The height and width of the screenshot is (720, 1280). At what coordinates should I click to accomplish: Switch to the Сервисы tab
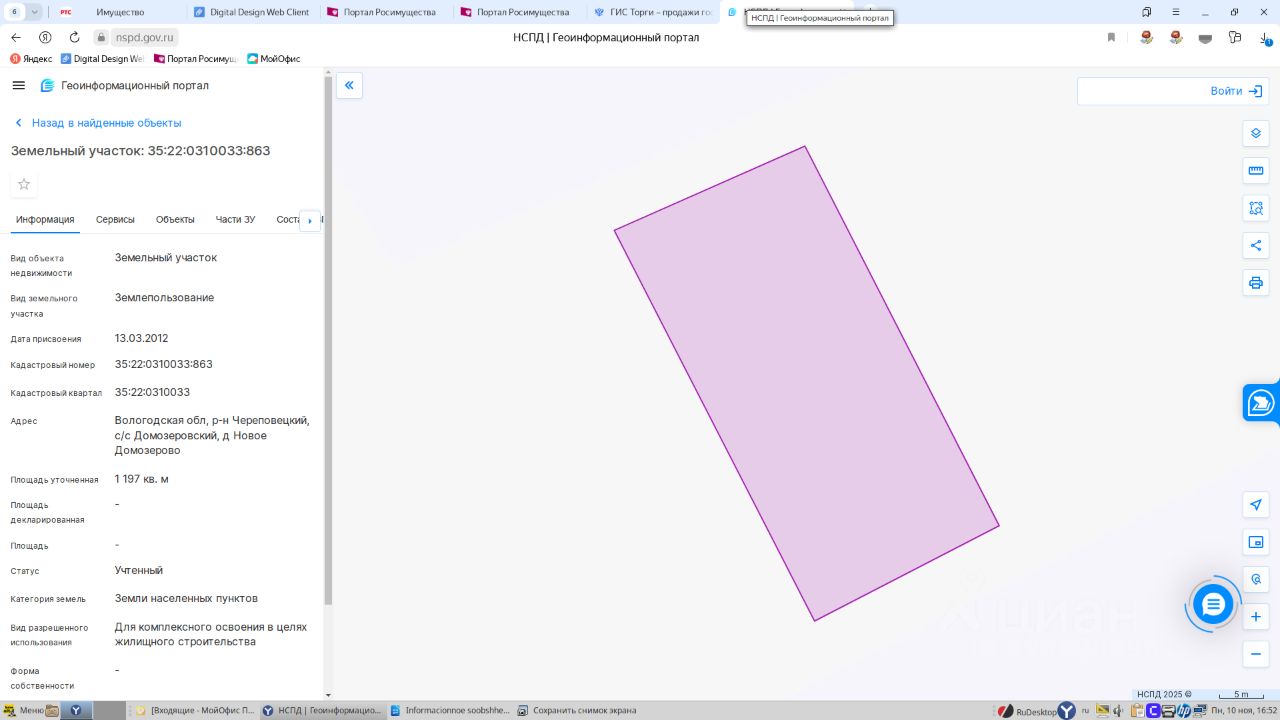pos(115,219)
